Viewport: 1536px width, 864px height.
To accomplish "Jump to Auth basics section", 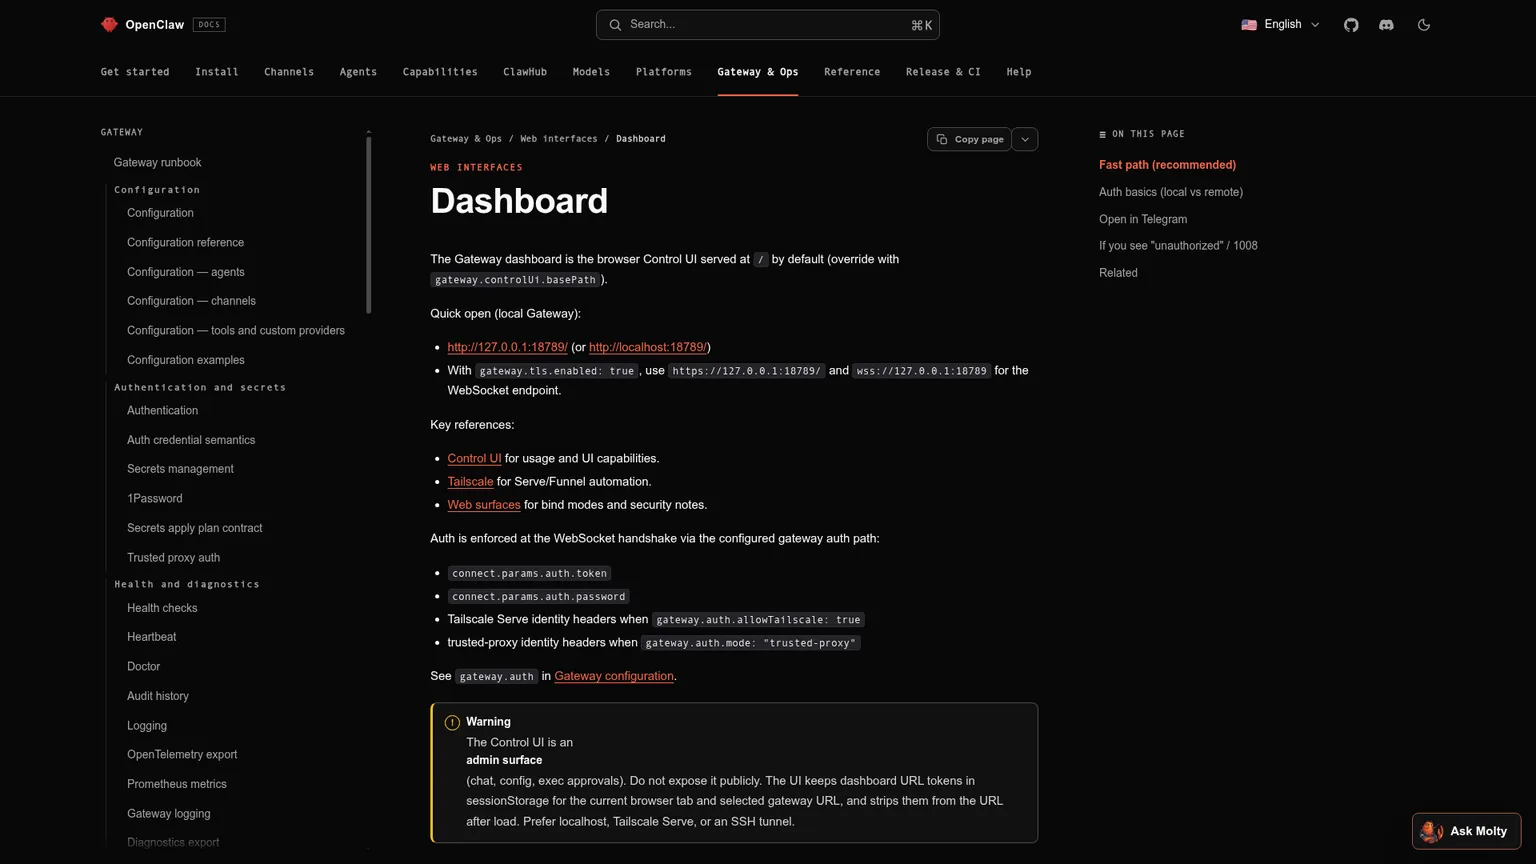I will (x=1171, y=192).
